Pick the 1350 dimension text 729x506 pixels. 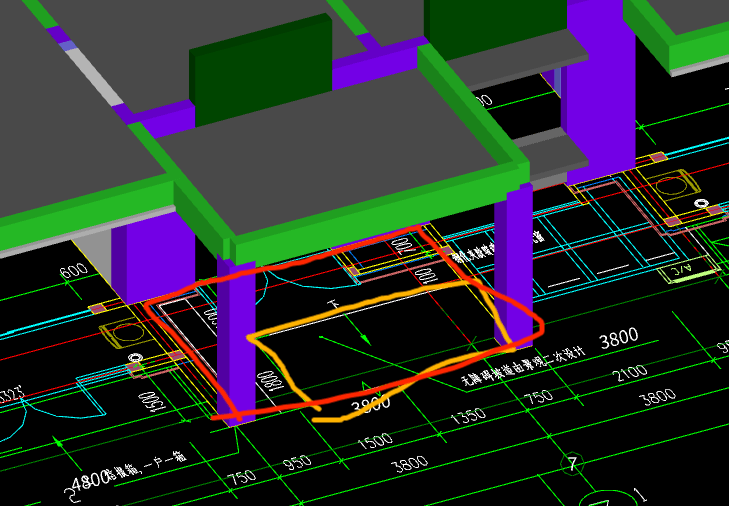pos(468,416)
